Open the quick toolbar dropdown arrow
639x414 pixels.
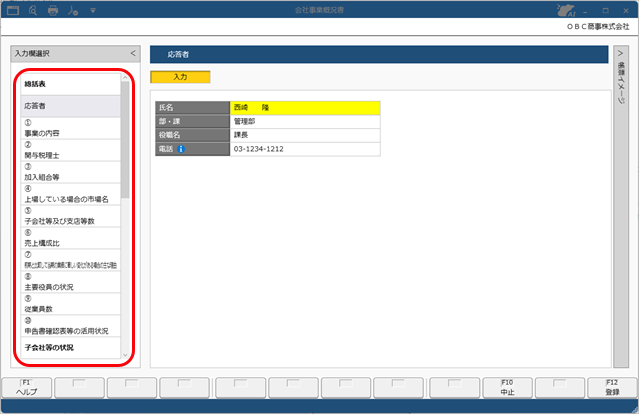[x=93, y=11]
